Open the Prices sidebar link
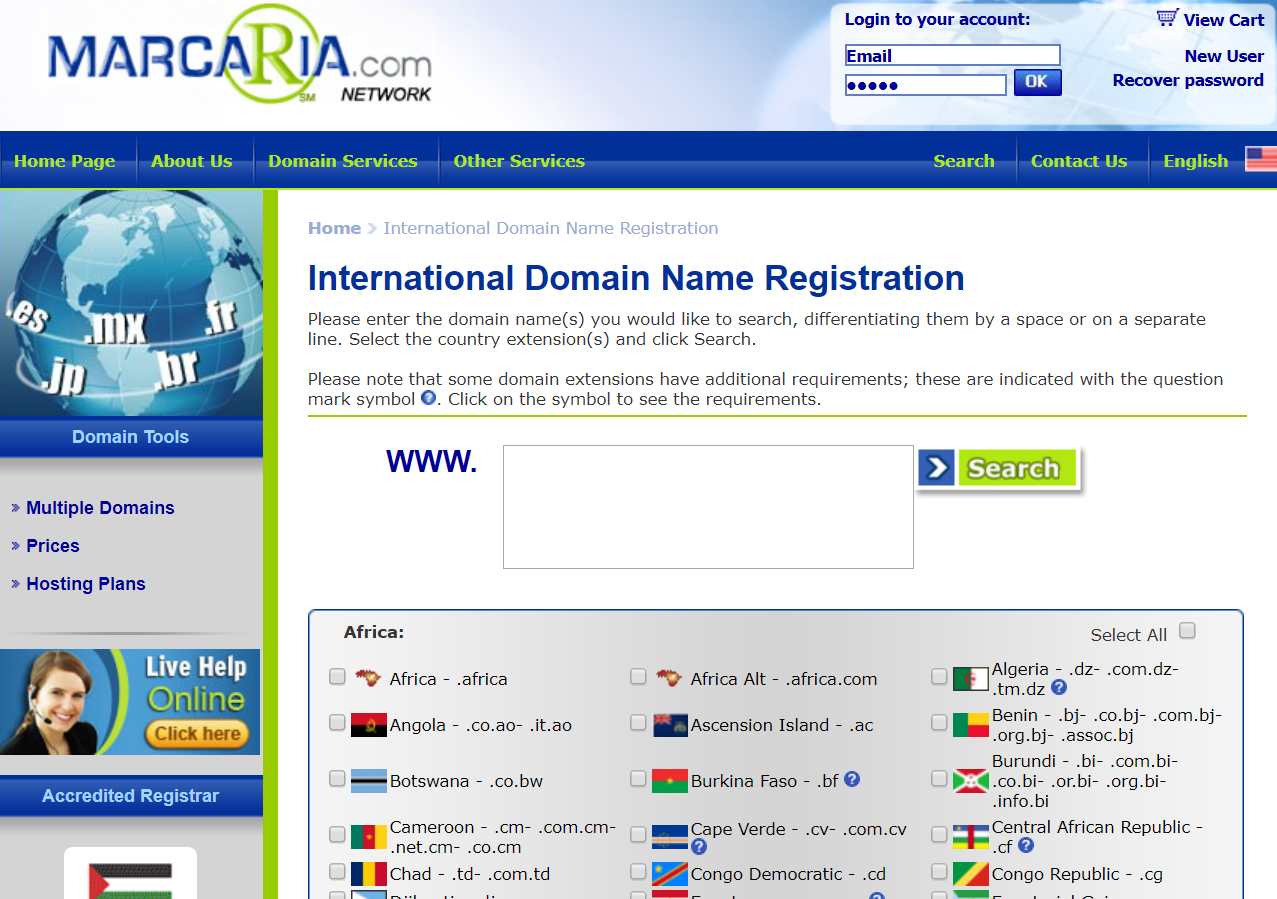 pos(53,546)
